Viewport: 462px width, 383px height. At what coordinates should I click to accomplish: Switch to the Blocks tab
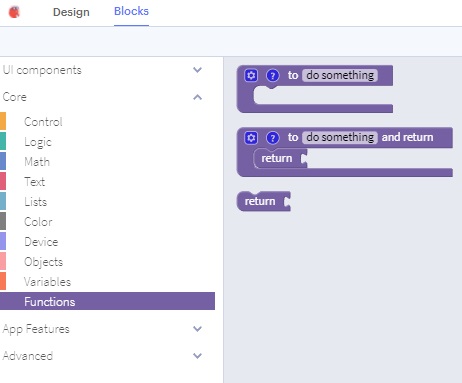tap(131, 11)
